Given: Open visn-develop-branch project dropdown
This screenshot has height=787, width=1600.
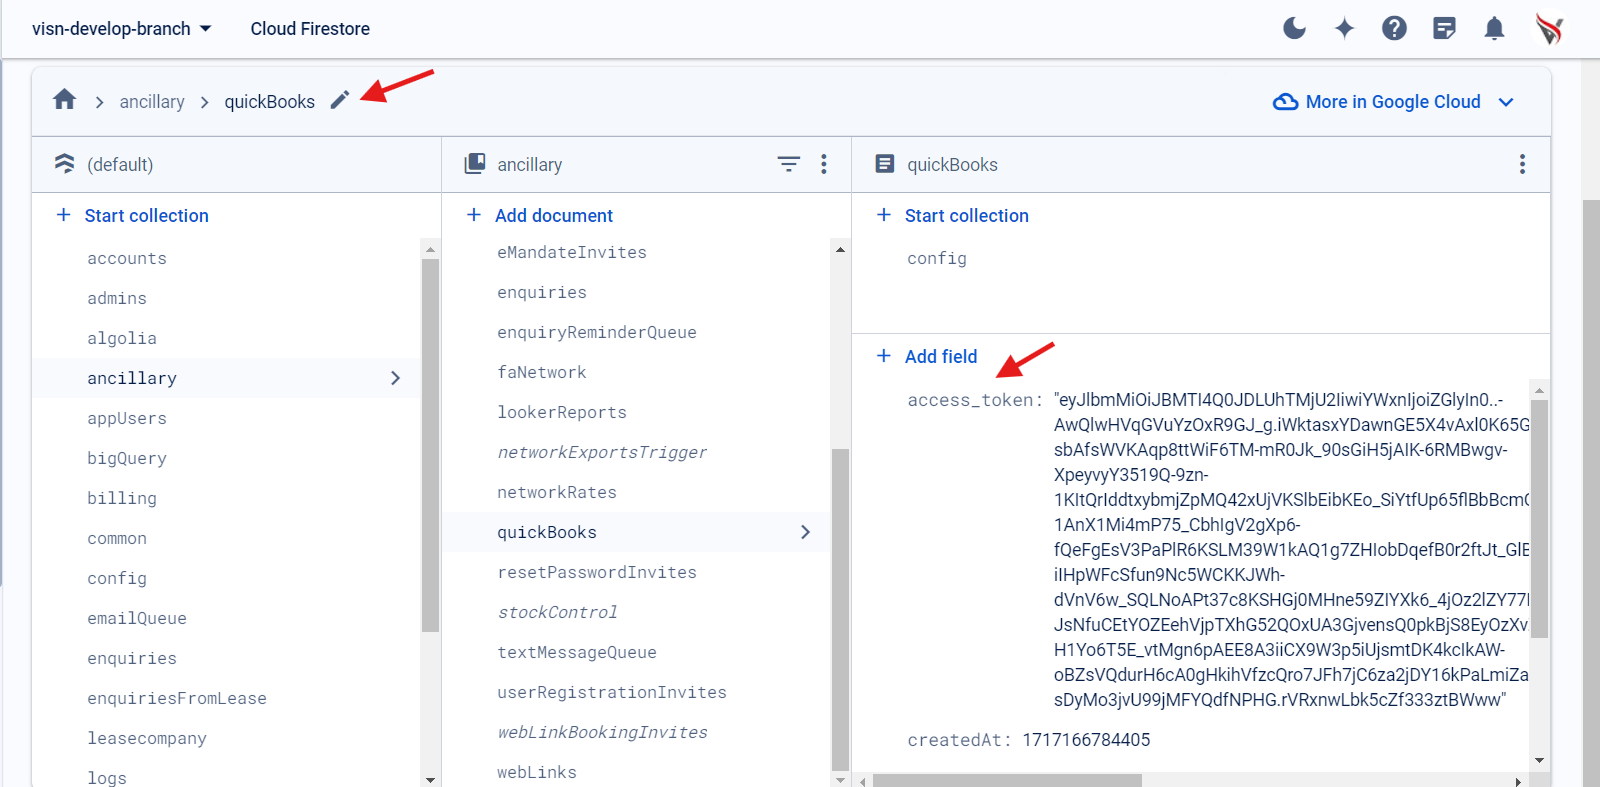Looking at the screenshot, I should [x=121, y=29].
